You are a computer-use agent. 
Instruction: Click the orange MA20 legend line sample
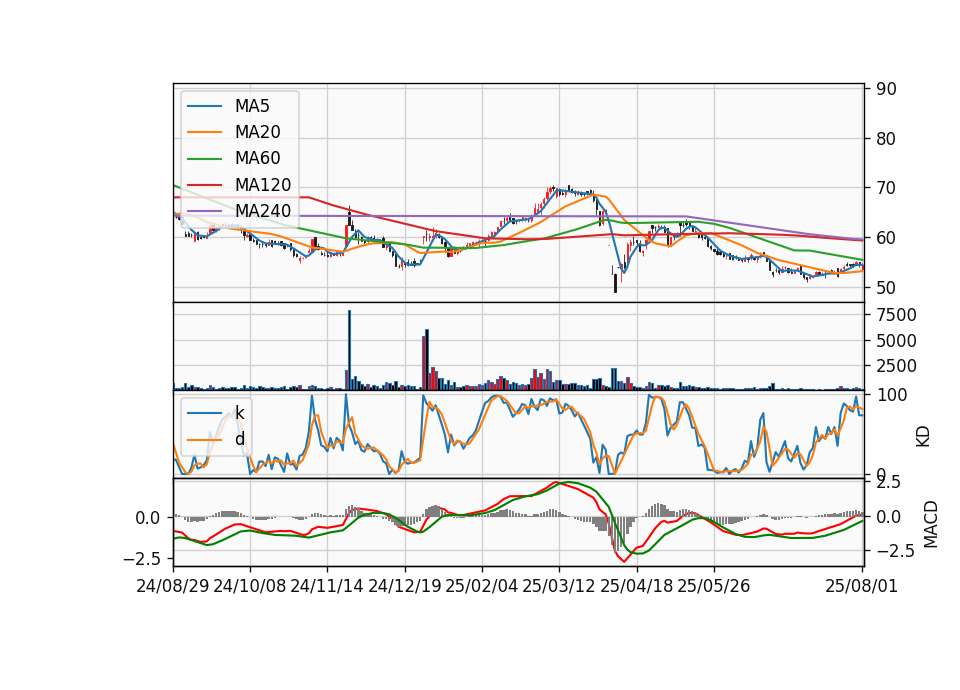coord(204,132)
